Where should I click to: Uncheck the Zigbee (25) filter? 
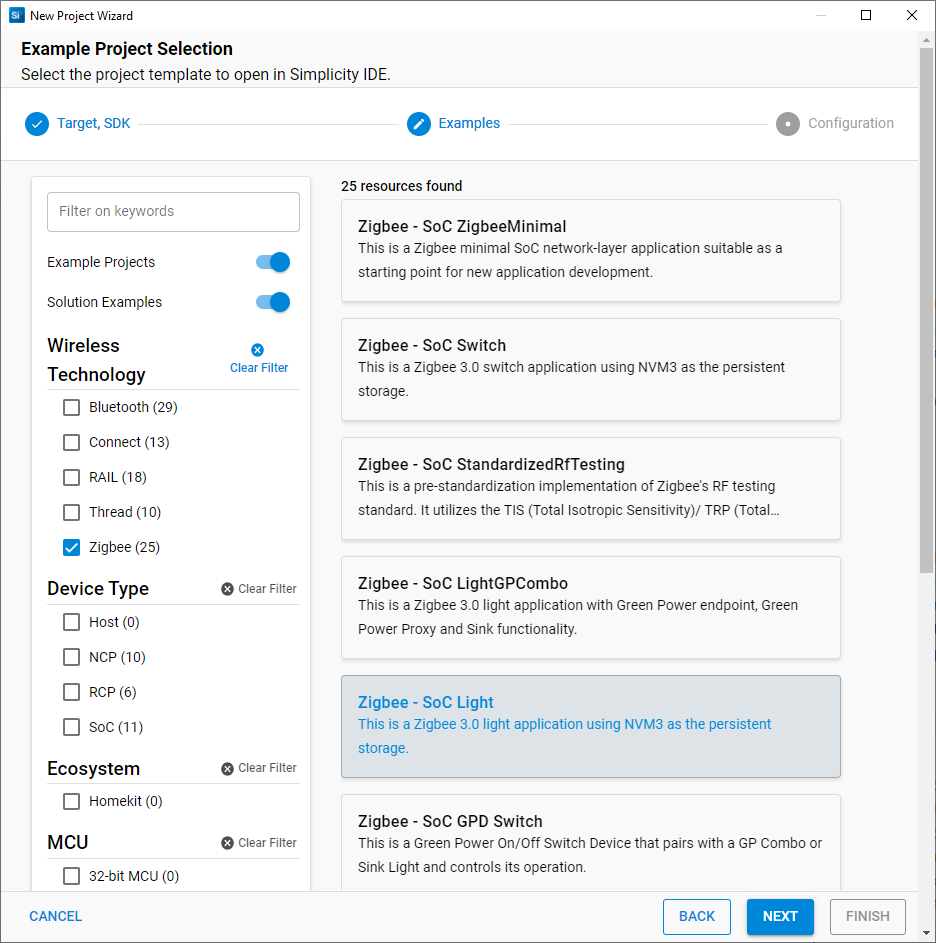tap(72, 547)
